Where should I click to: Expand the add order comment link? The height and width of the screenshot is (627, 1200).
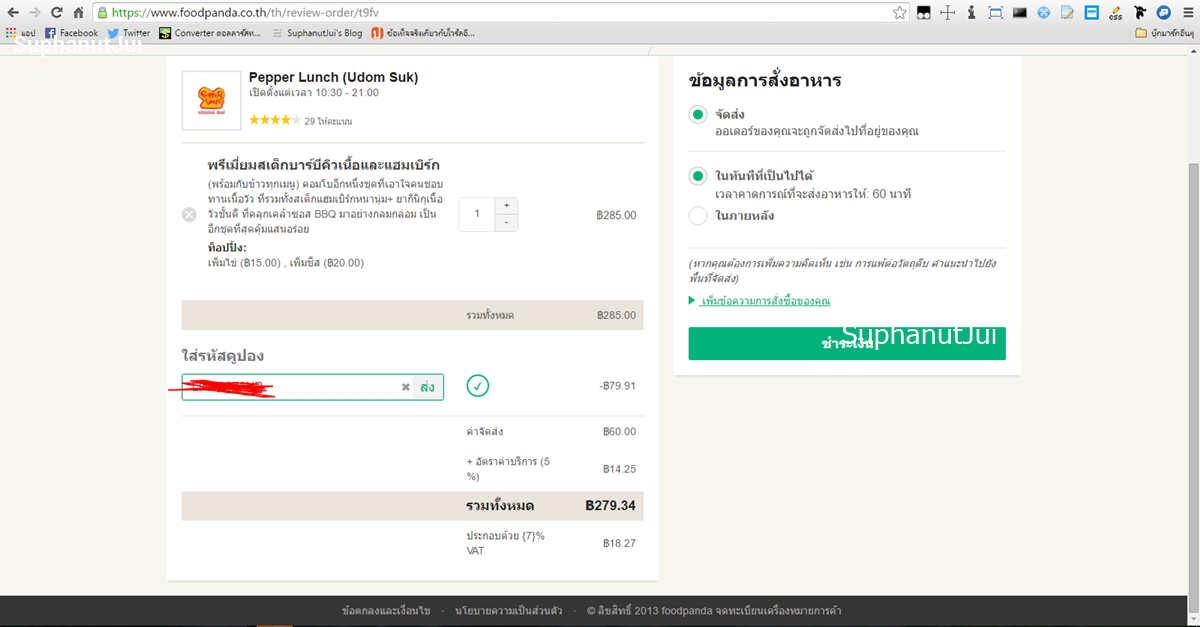point(765,301)
